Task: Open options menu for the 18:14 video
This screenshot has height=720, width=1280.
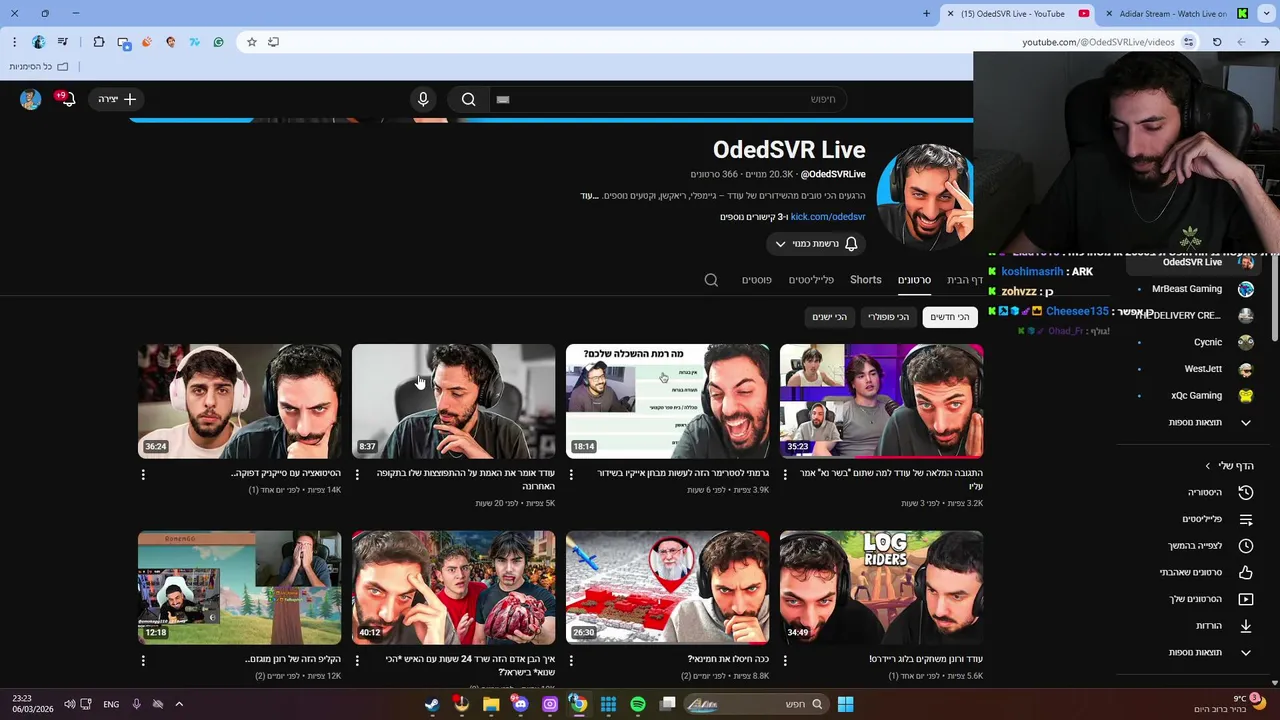Action: (x=571, y=475)
